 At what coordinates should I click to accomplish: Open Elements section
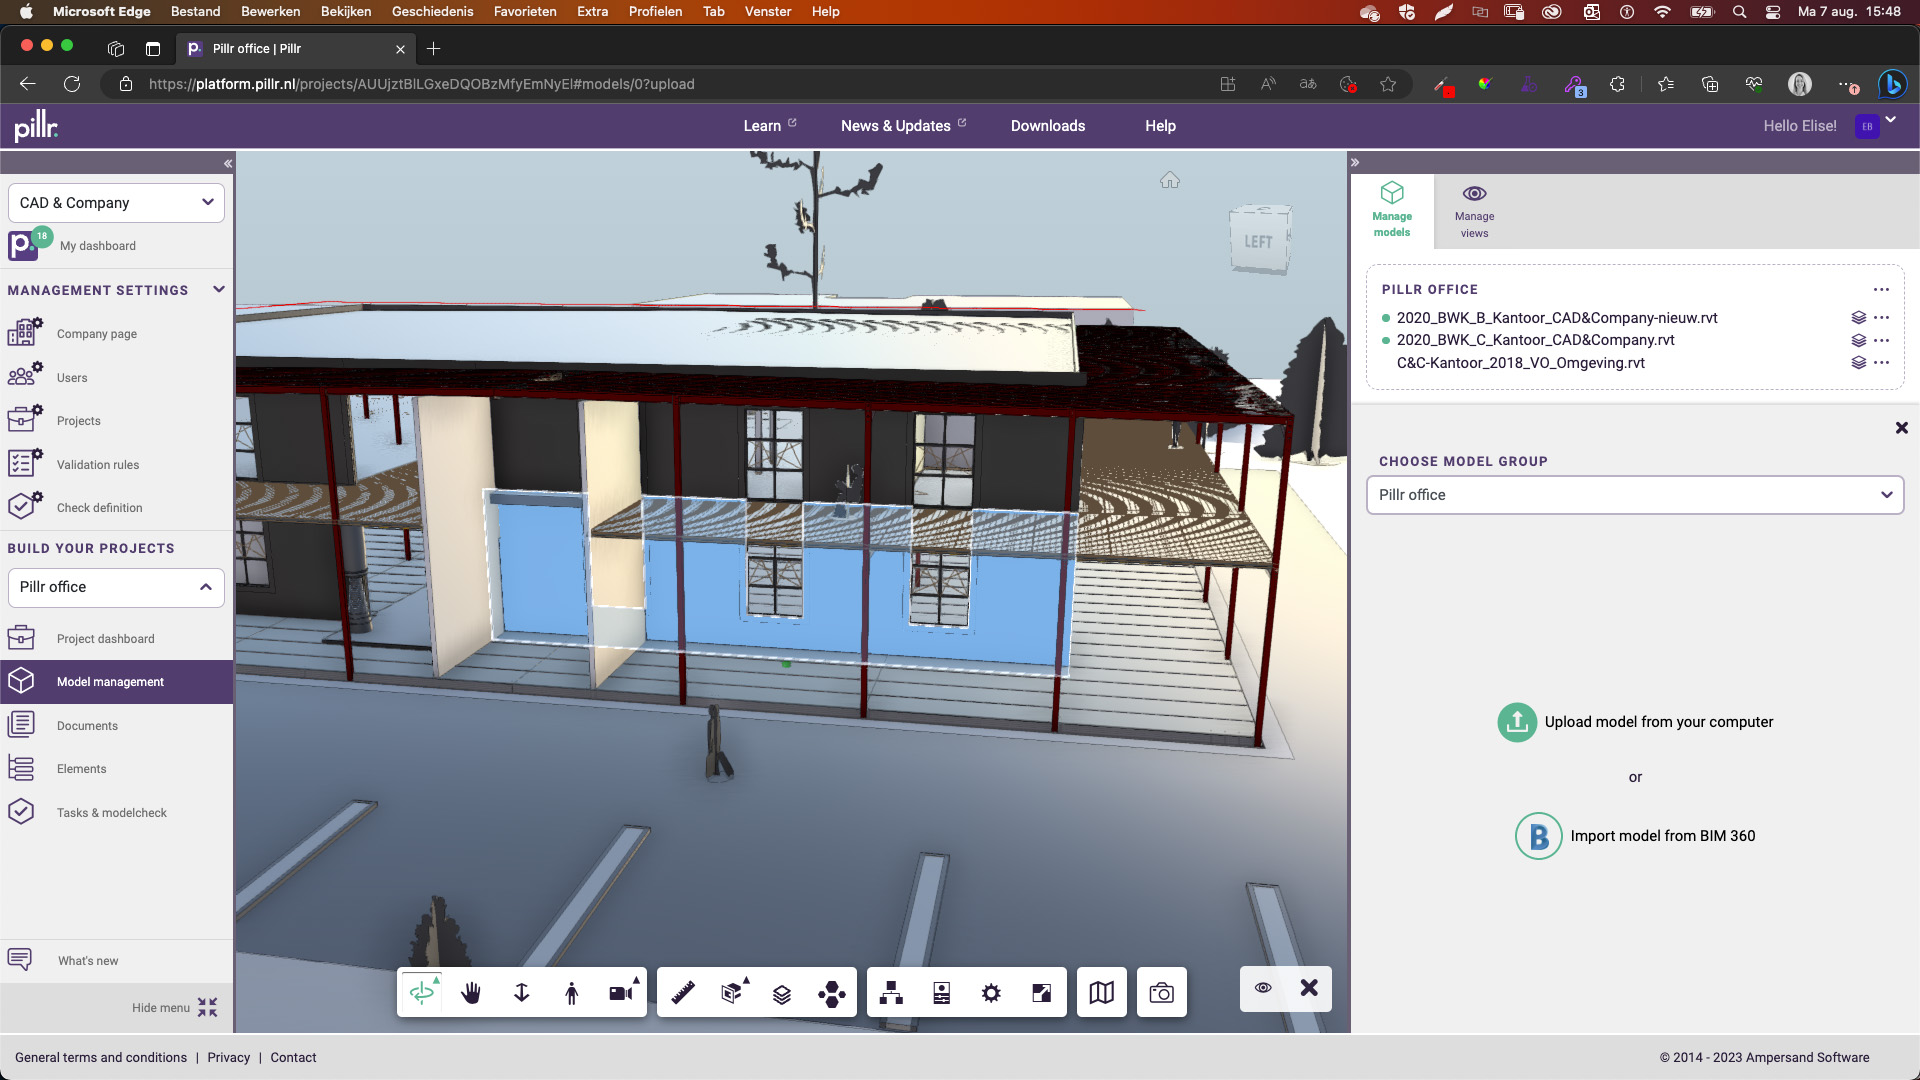tap(82, 769)
